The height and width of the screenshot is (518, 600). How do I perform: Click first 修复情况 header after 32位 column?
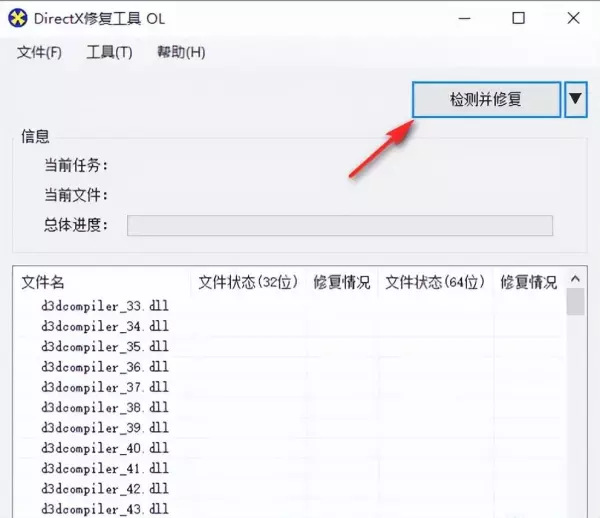click(342, 282)
